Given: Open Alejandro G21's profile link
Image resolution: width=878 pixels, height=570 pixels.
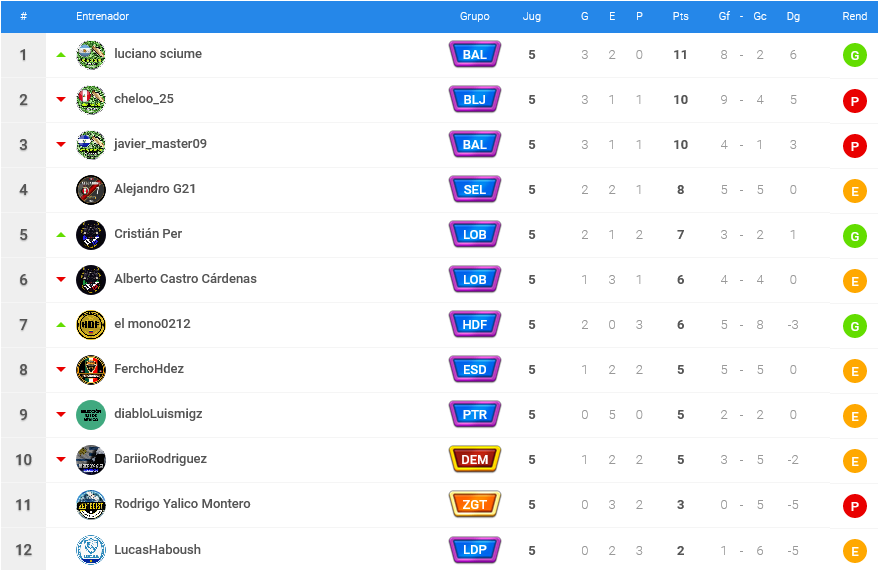Looking at the screenshot, I should click(155, 189).
